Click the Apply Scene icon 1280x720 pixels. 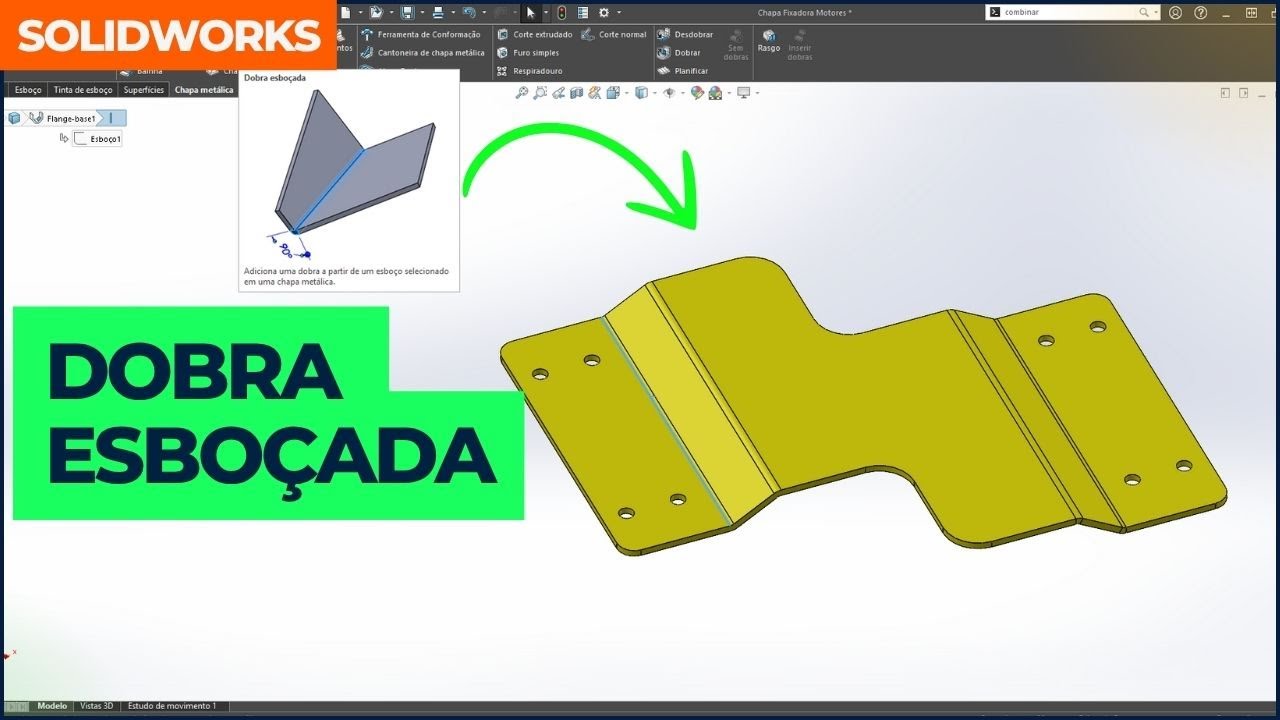715,93
